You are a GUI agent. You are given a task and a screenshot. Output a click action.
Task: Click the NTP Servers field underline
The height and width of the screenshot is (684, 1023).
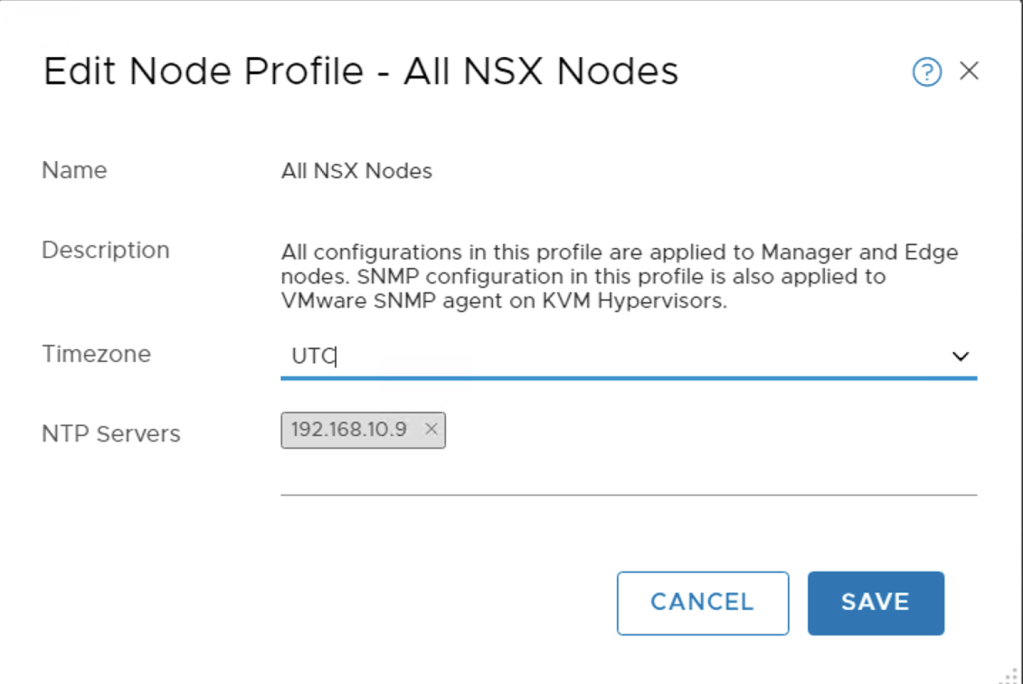627,494
